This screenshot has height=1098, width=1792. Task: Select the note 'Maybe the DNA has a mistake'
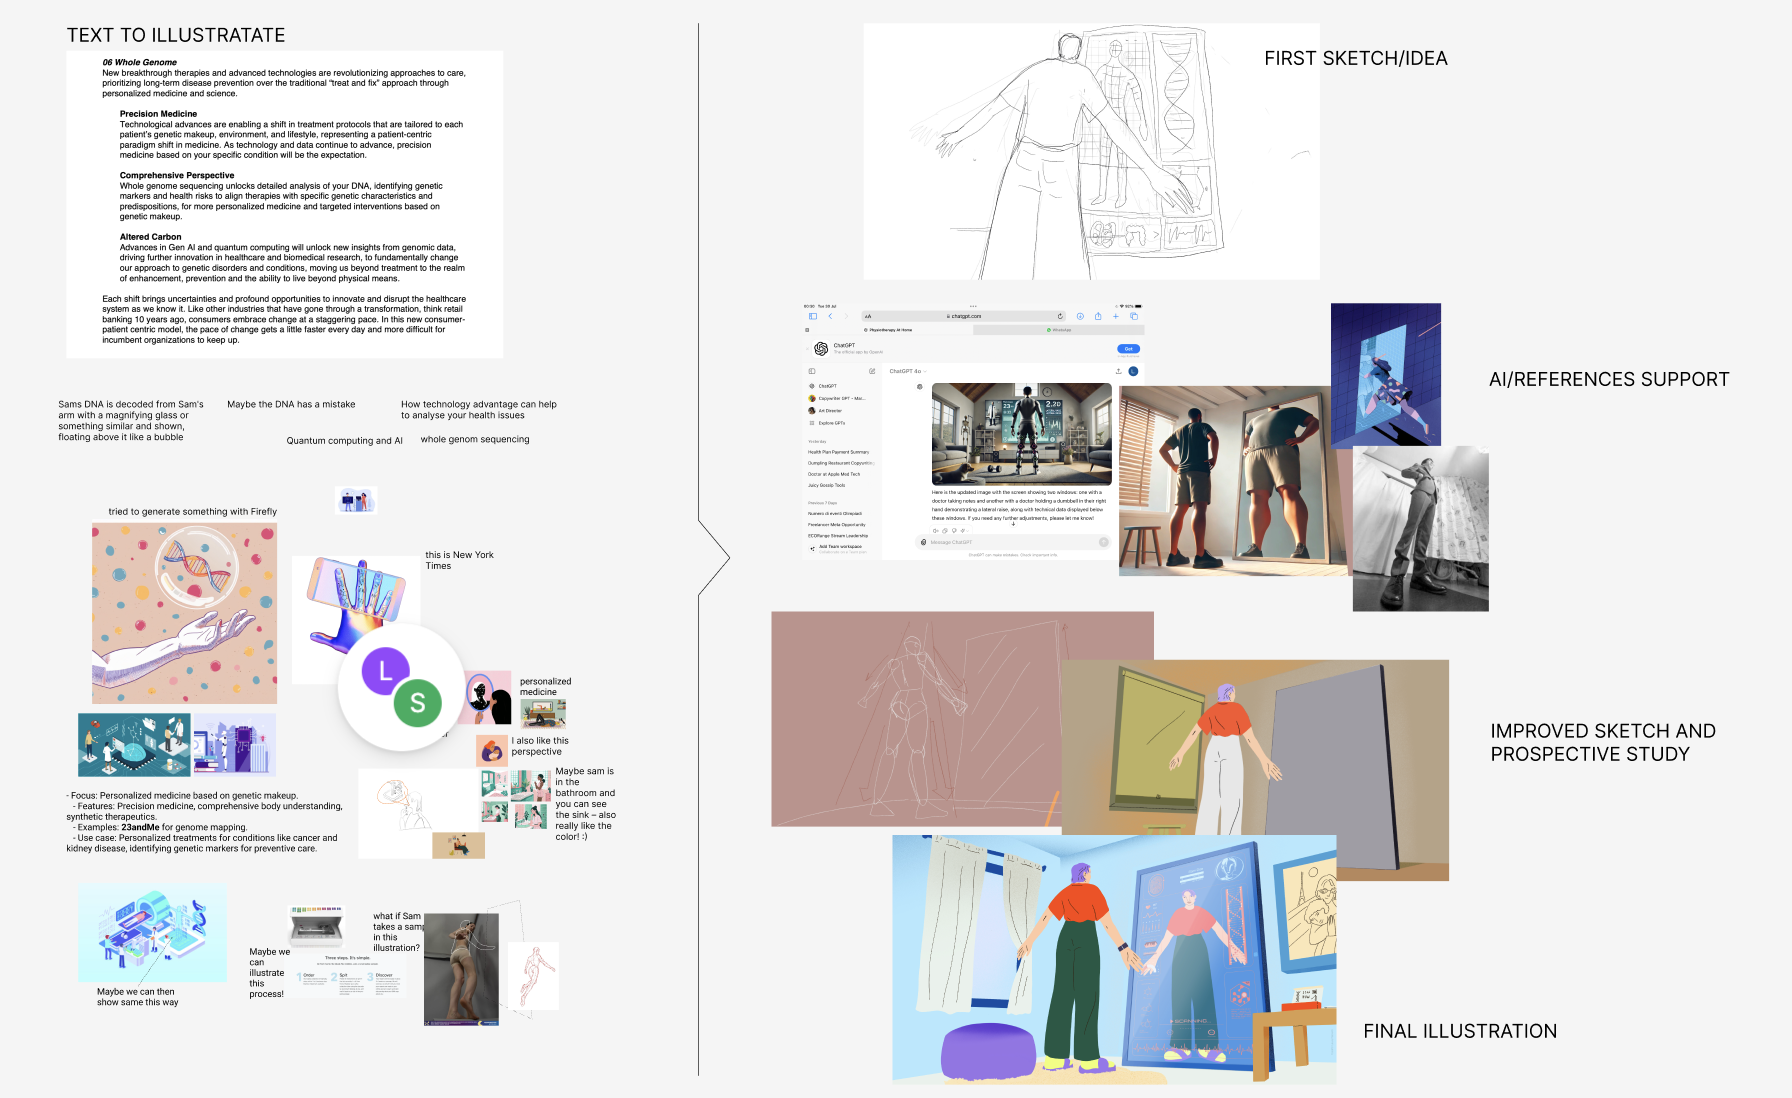coord(291,404)
